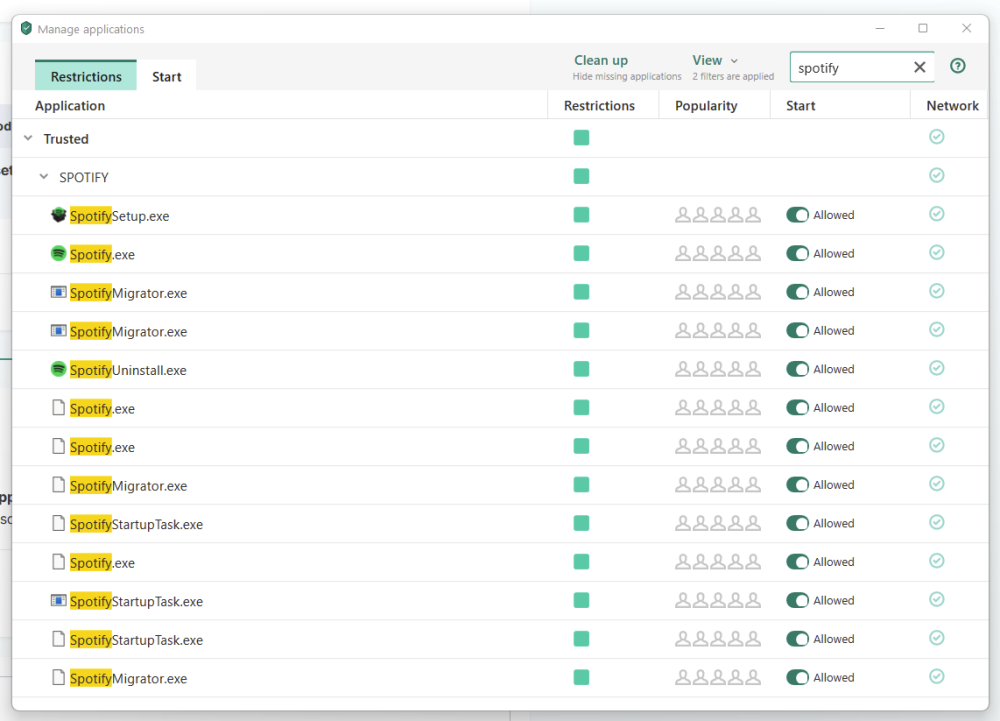This screenshot has height=721, width=1000.
Task: Sort by the Popularity column header
Action: (706, 106)
